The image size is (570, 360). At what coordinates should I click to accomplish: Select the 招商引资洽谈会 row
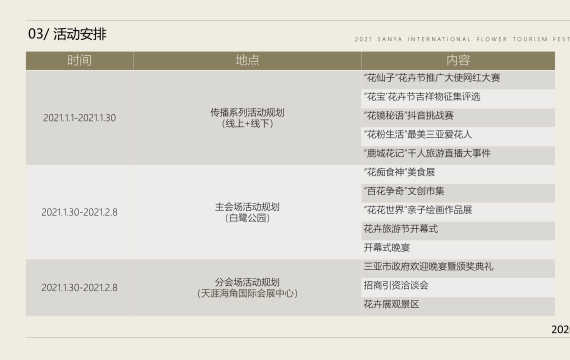458,287
